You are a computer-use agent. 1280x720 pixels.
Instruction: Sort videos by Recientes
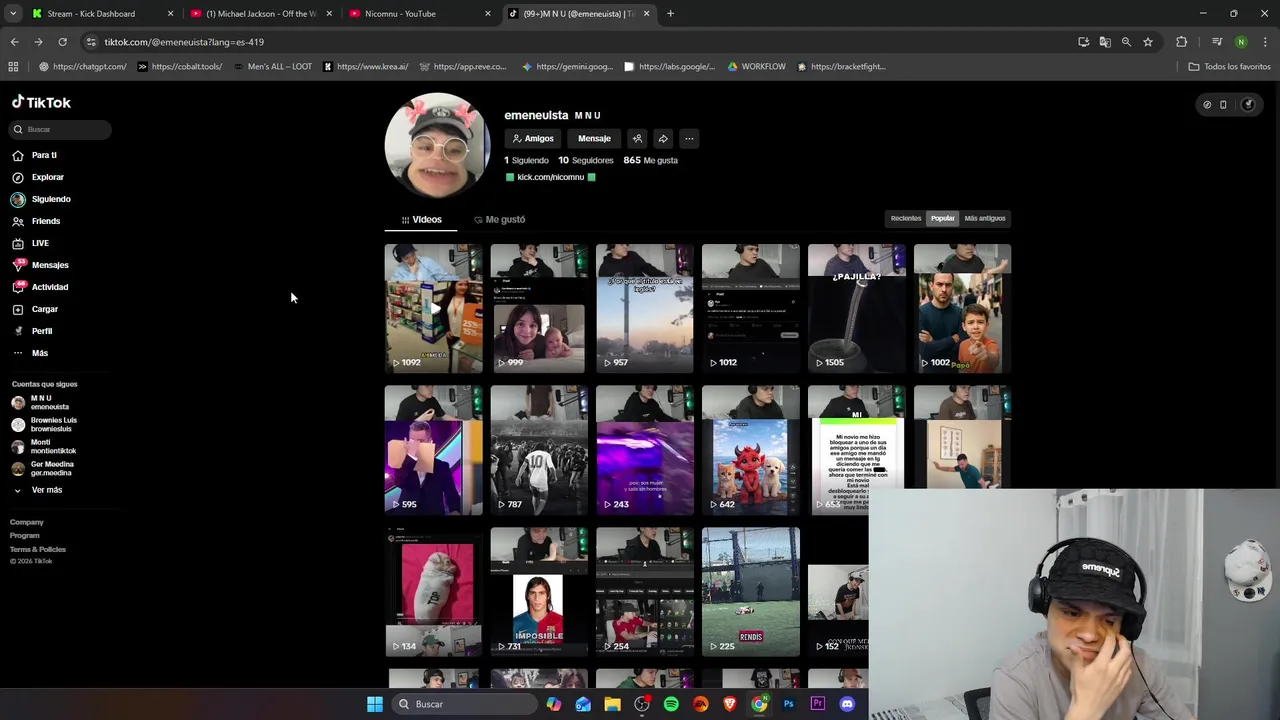906,218
